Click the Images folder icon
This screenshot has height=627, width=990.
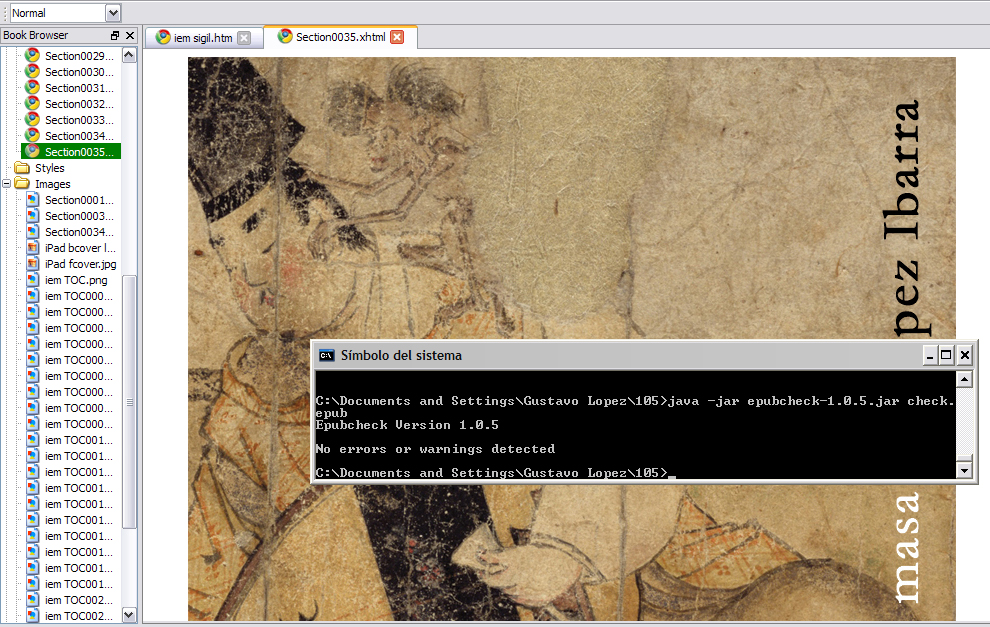point(22,184)
